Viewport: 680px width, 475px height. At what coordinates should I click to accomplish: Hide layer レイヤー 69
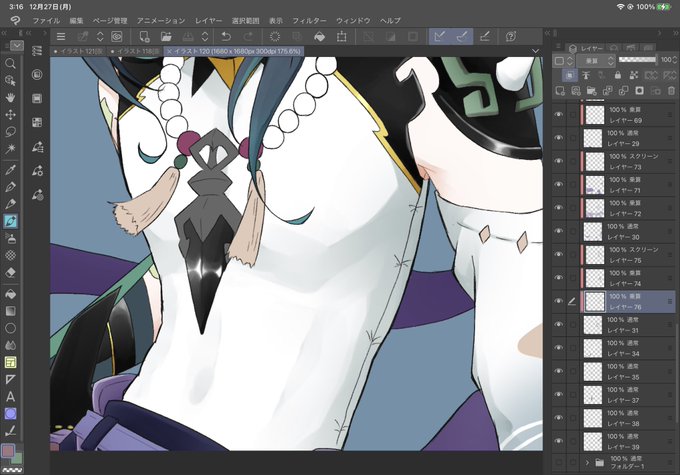(559, 115)
